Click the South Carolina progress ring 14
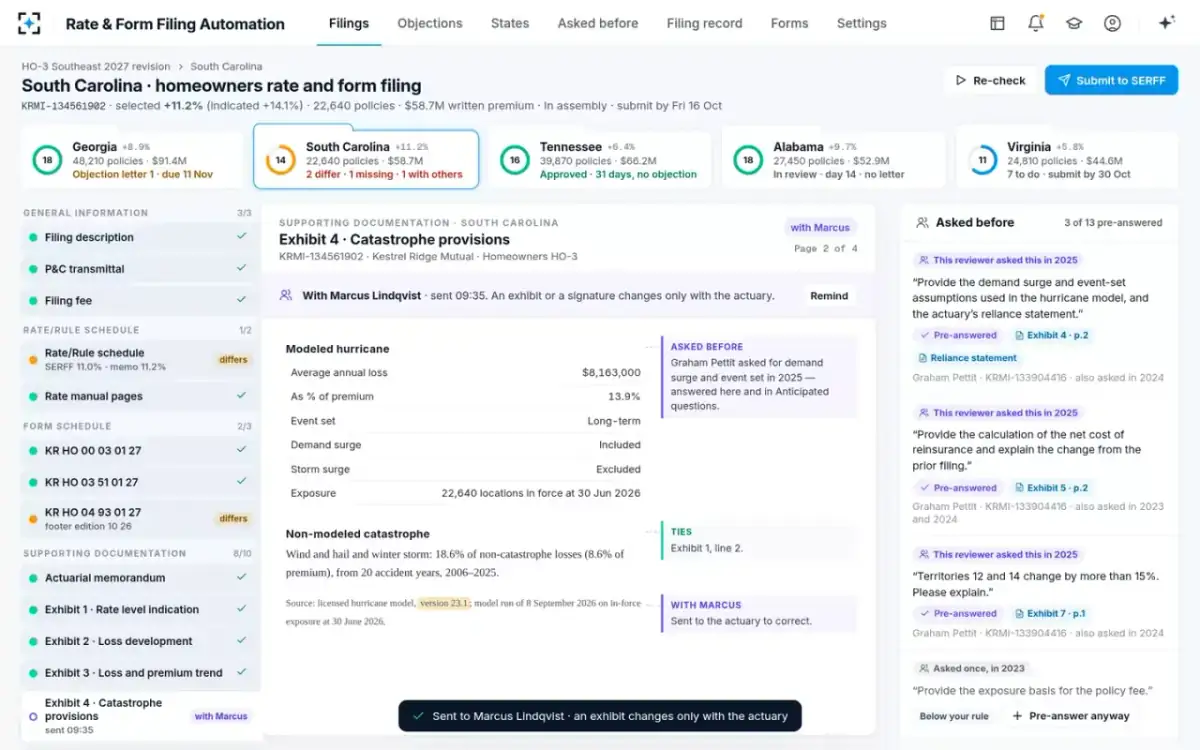1200x750 pixels. coord(280,160)
